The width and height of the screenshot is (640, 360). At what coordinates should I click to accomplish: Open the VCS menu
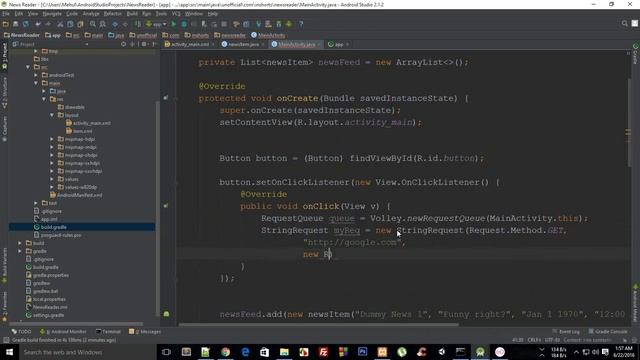pyautogui.click(x=176, y=13)
